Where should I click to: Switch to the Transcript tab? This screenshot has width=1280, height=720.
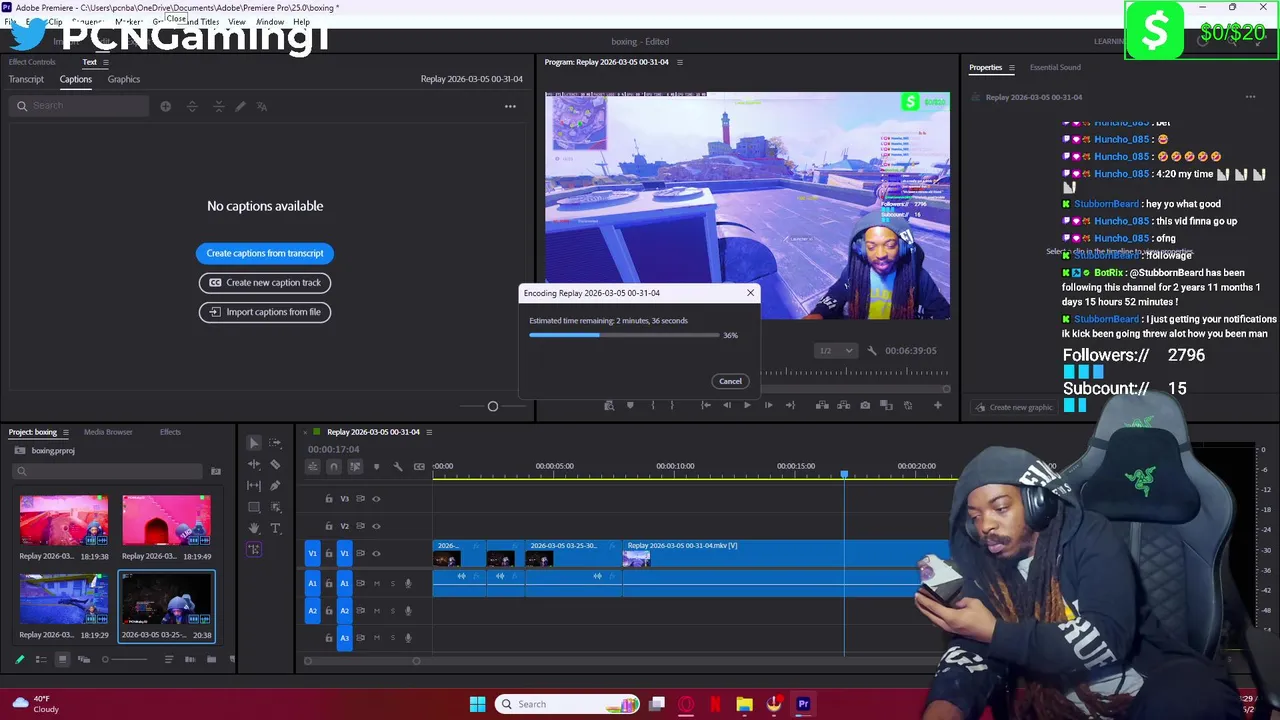[26, 79]
